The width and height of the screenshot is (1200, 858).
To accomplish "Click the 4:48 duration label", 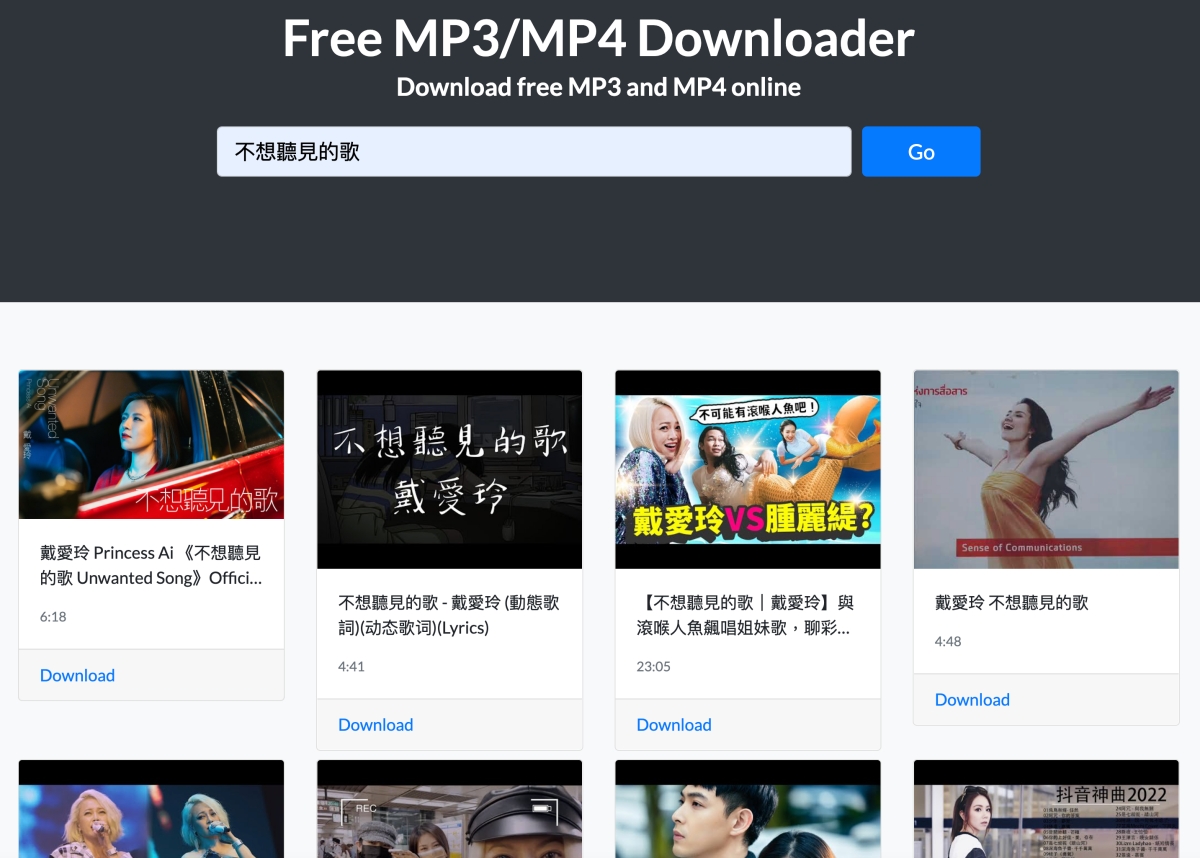I will click(x=948, y=641).
